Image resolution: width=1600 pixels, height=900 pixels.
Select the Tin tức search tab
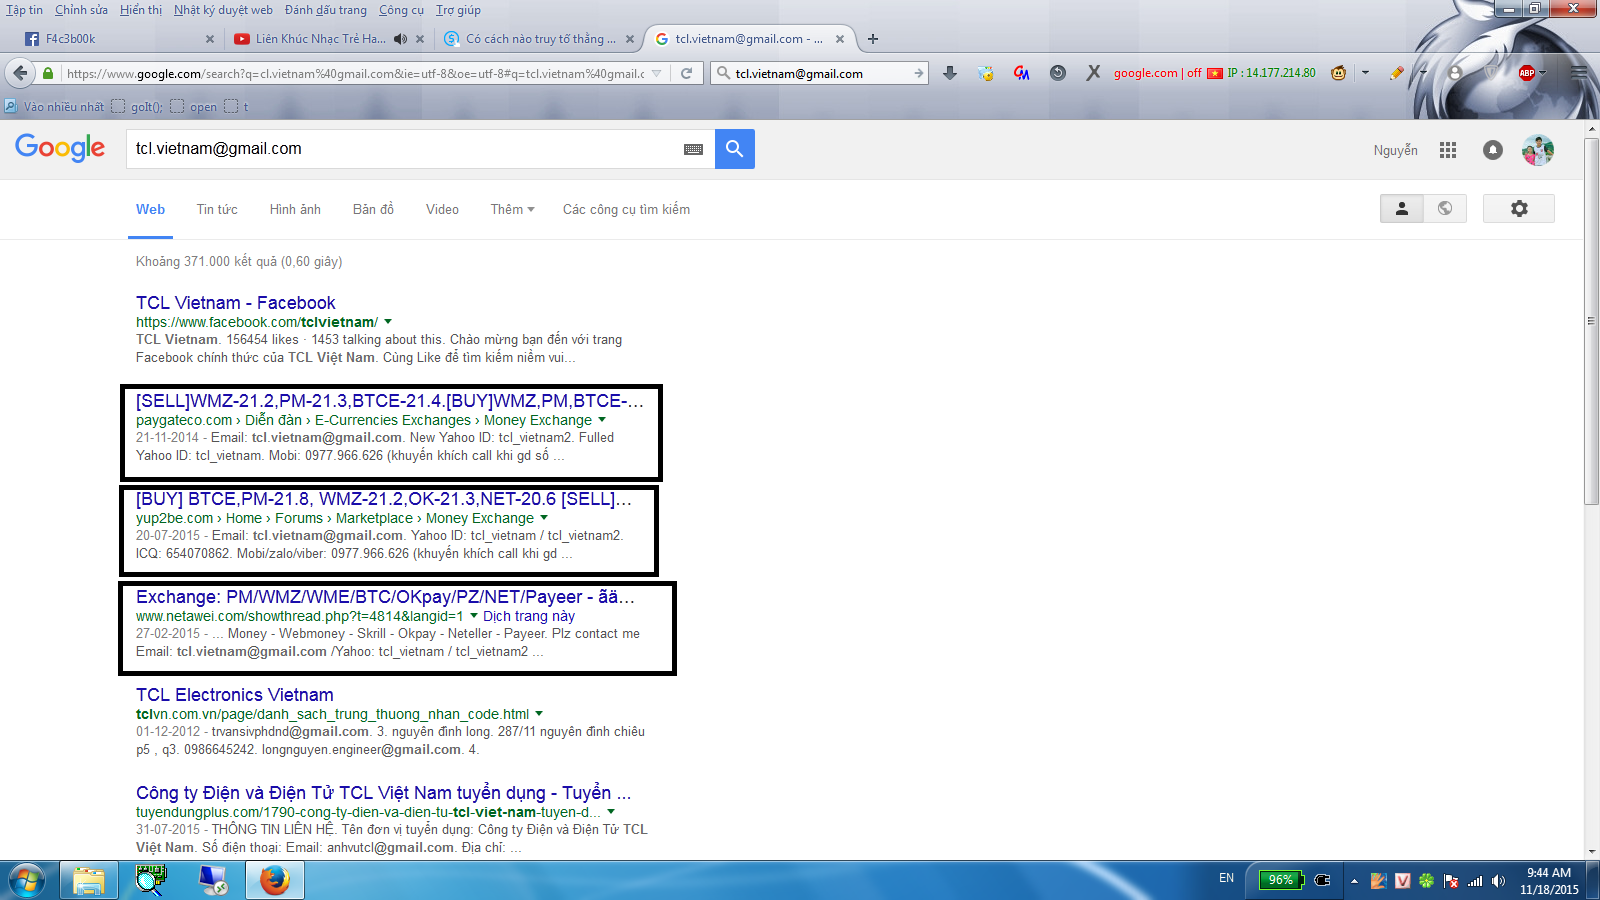point(217,209)
